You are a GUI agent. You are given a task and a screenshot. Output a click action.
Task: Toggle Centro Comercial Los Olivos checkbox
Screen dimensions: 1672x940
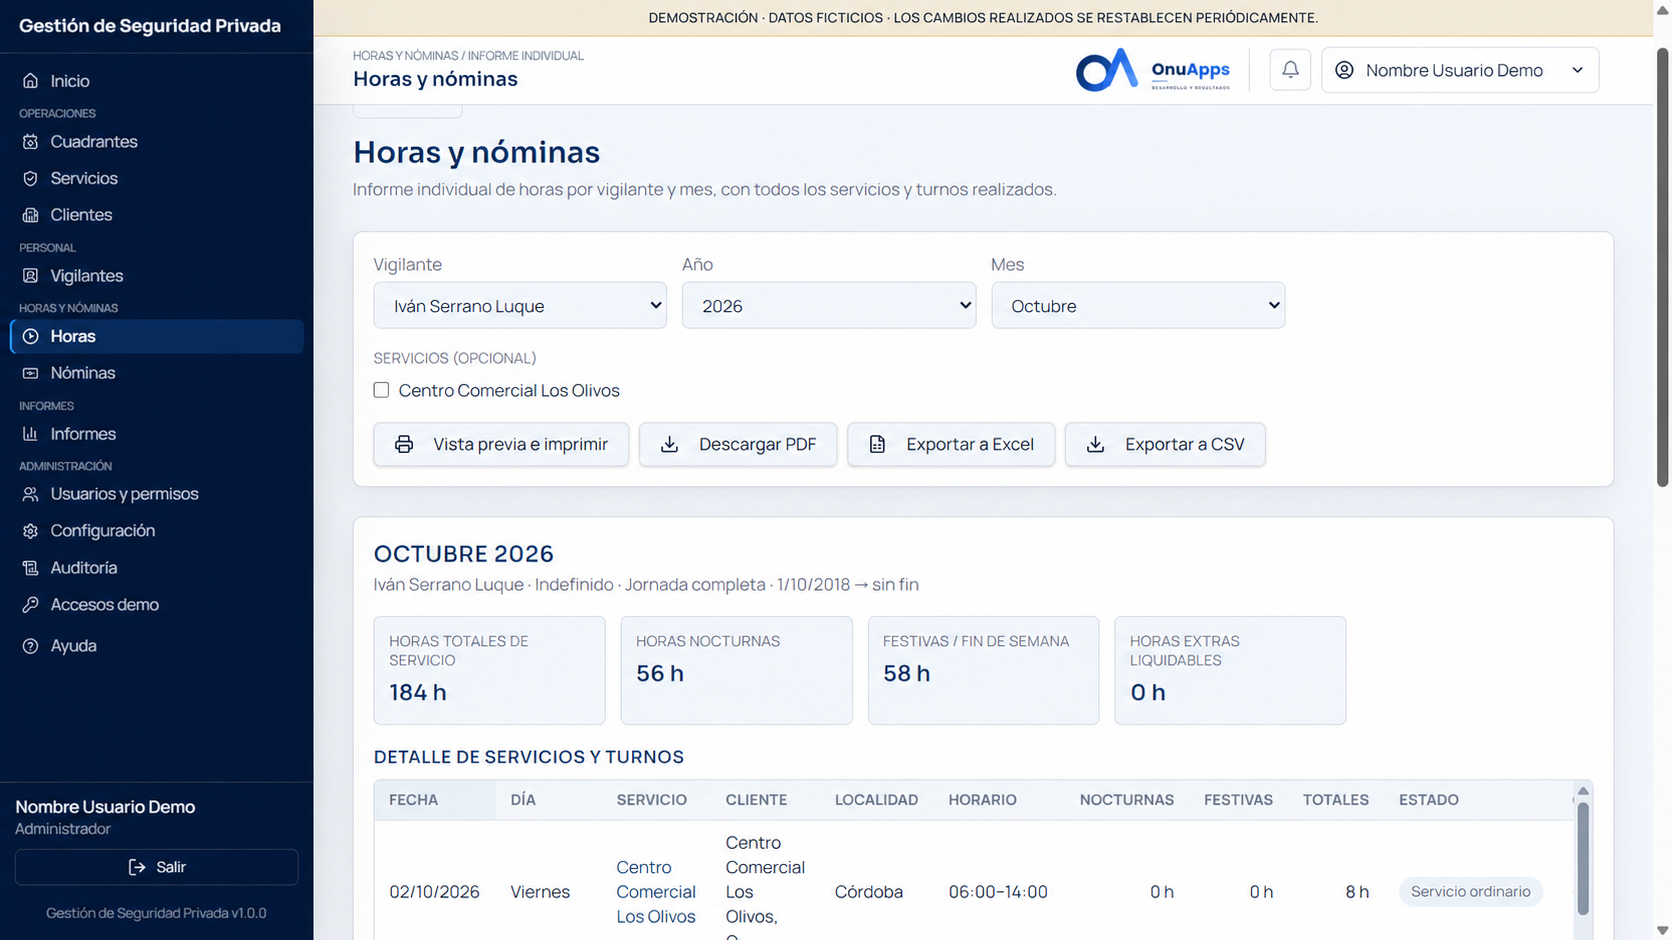(381, 390)
